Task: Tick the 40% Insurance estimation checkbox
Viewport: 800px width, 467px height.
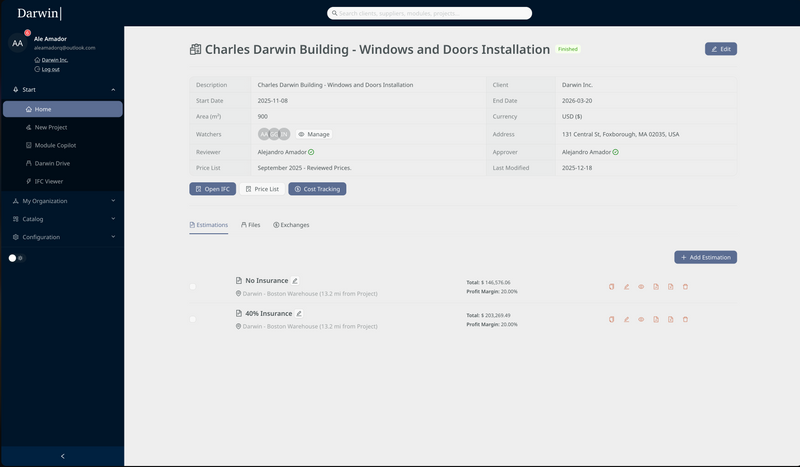Action: pyautogui.click(x=193, y=319)
